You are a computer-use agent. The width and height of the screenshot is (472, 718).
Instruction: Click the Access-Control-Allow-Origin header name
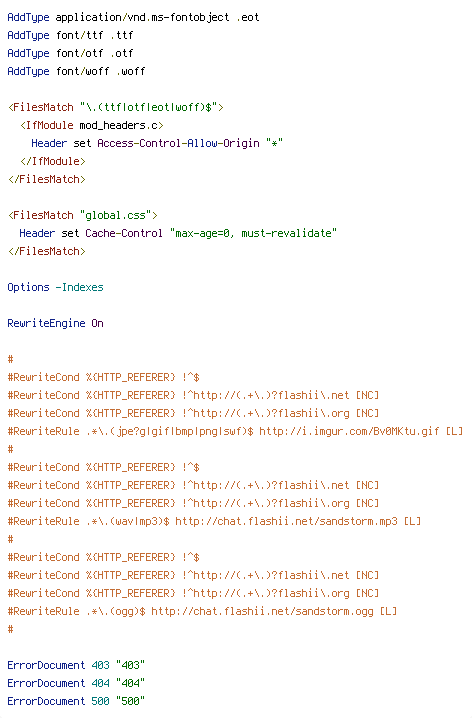[179, 143]
